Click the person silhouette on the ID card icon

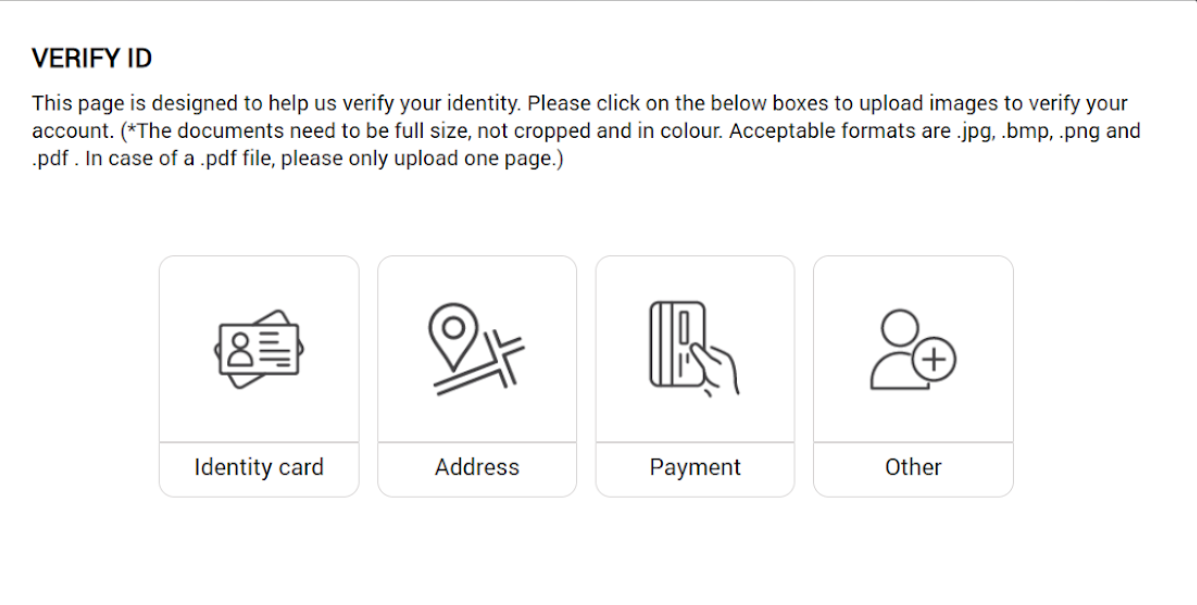240,349
